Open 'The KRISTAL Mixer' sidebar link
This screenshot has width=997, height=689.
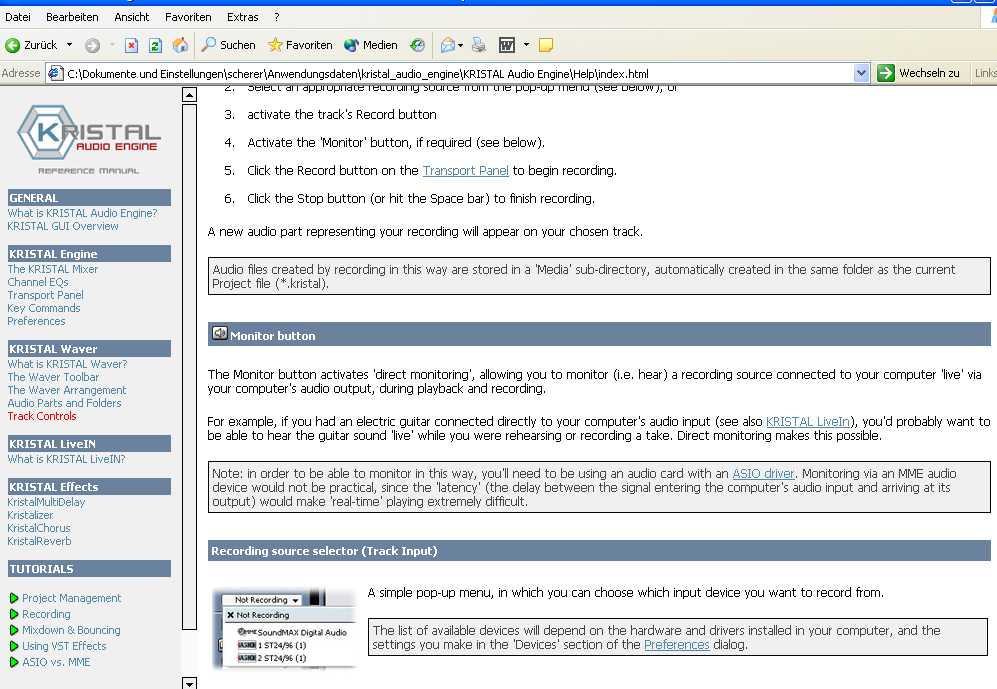(53, 269)
